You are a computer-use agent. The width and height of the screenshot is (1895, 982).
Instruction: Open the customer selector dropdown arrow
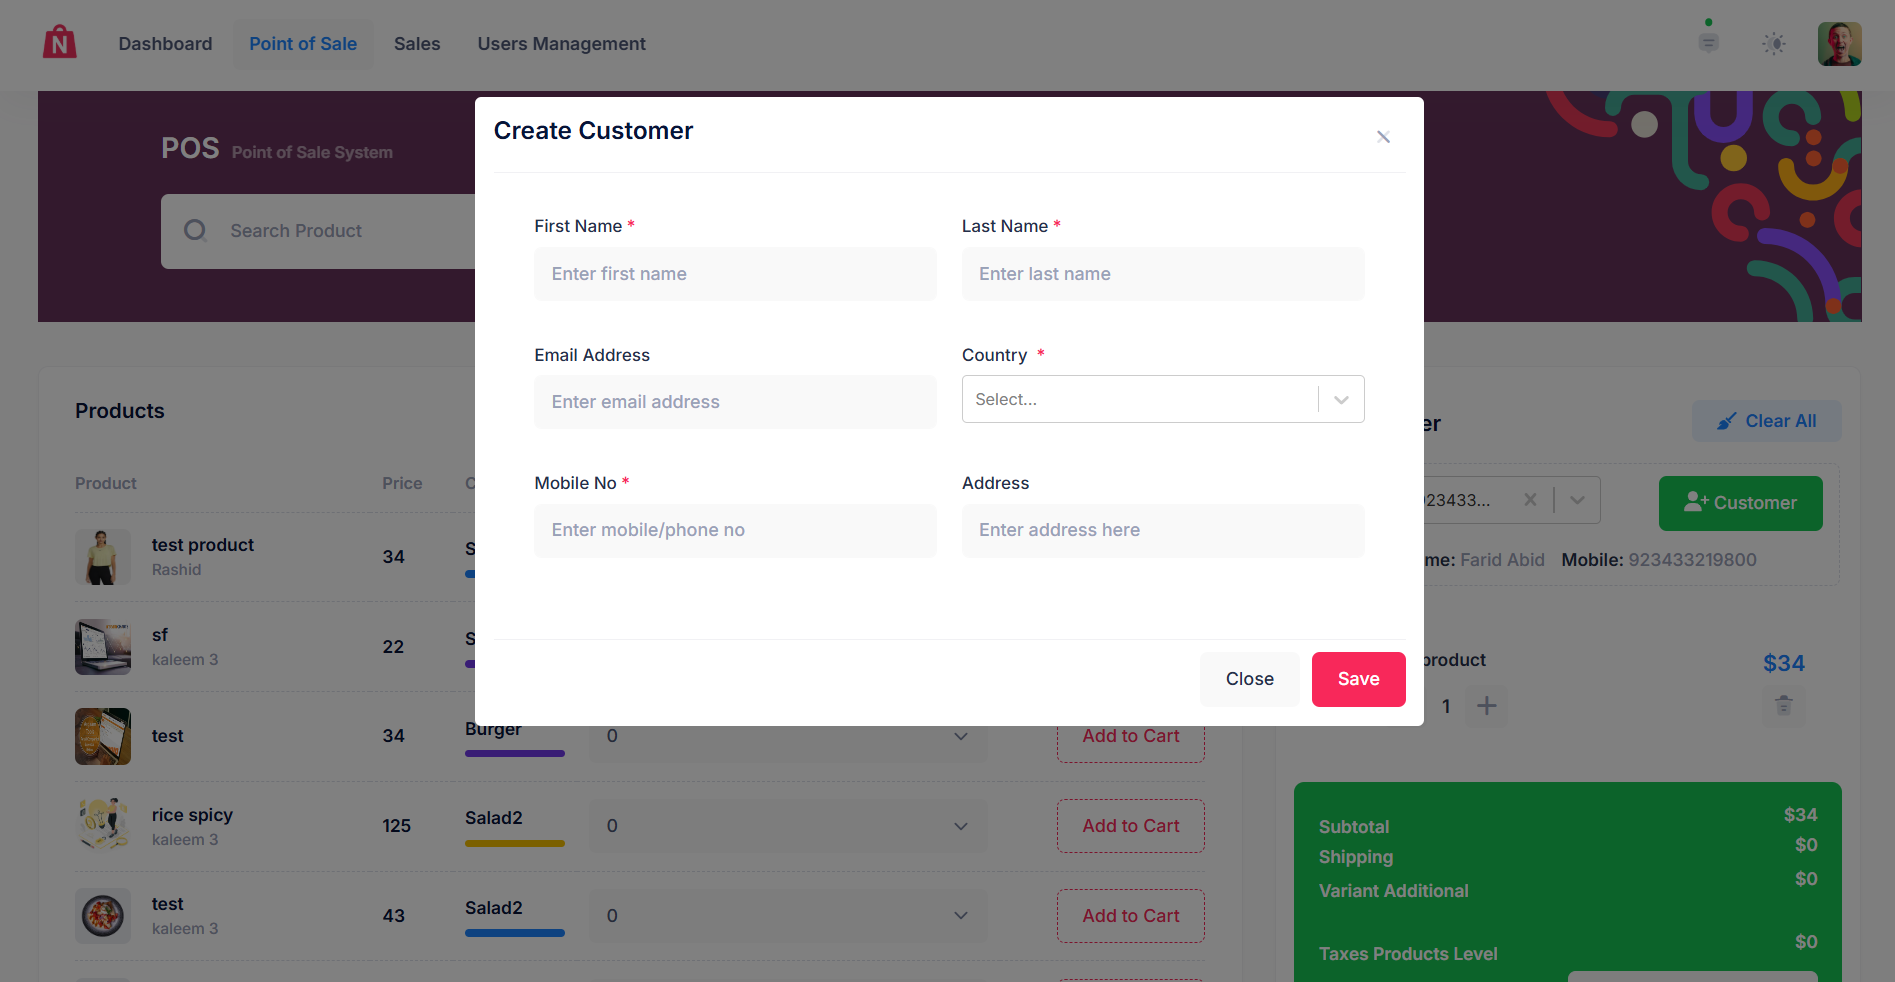pyautogui.click(x=1577, y=500)
